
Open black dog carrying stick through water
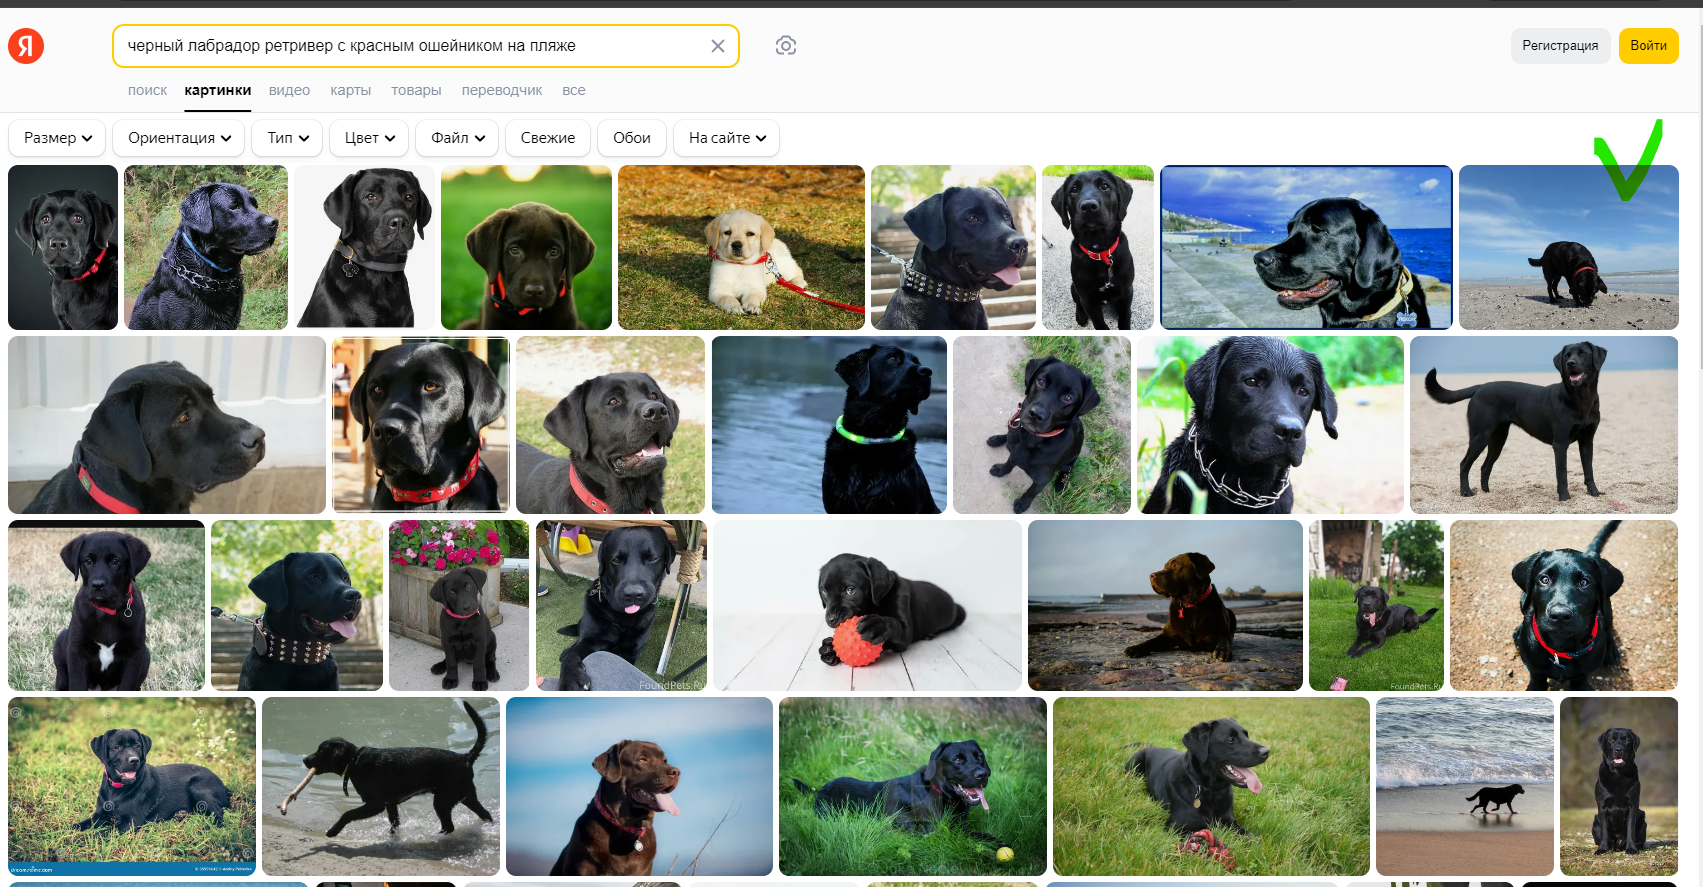pyautogui.click(x=381, y=786)
